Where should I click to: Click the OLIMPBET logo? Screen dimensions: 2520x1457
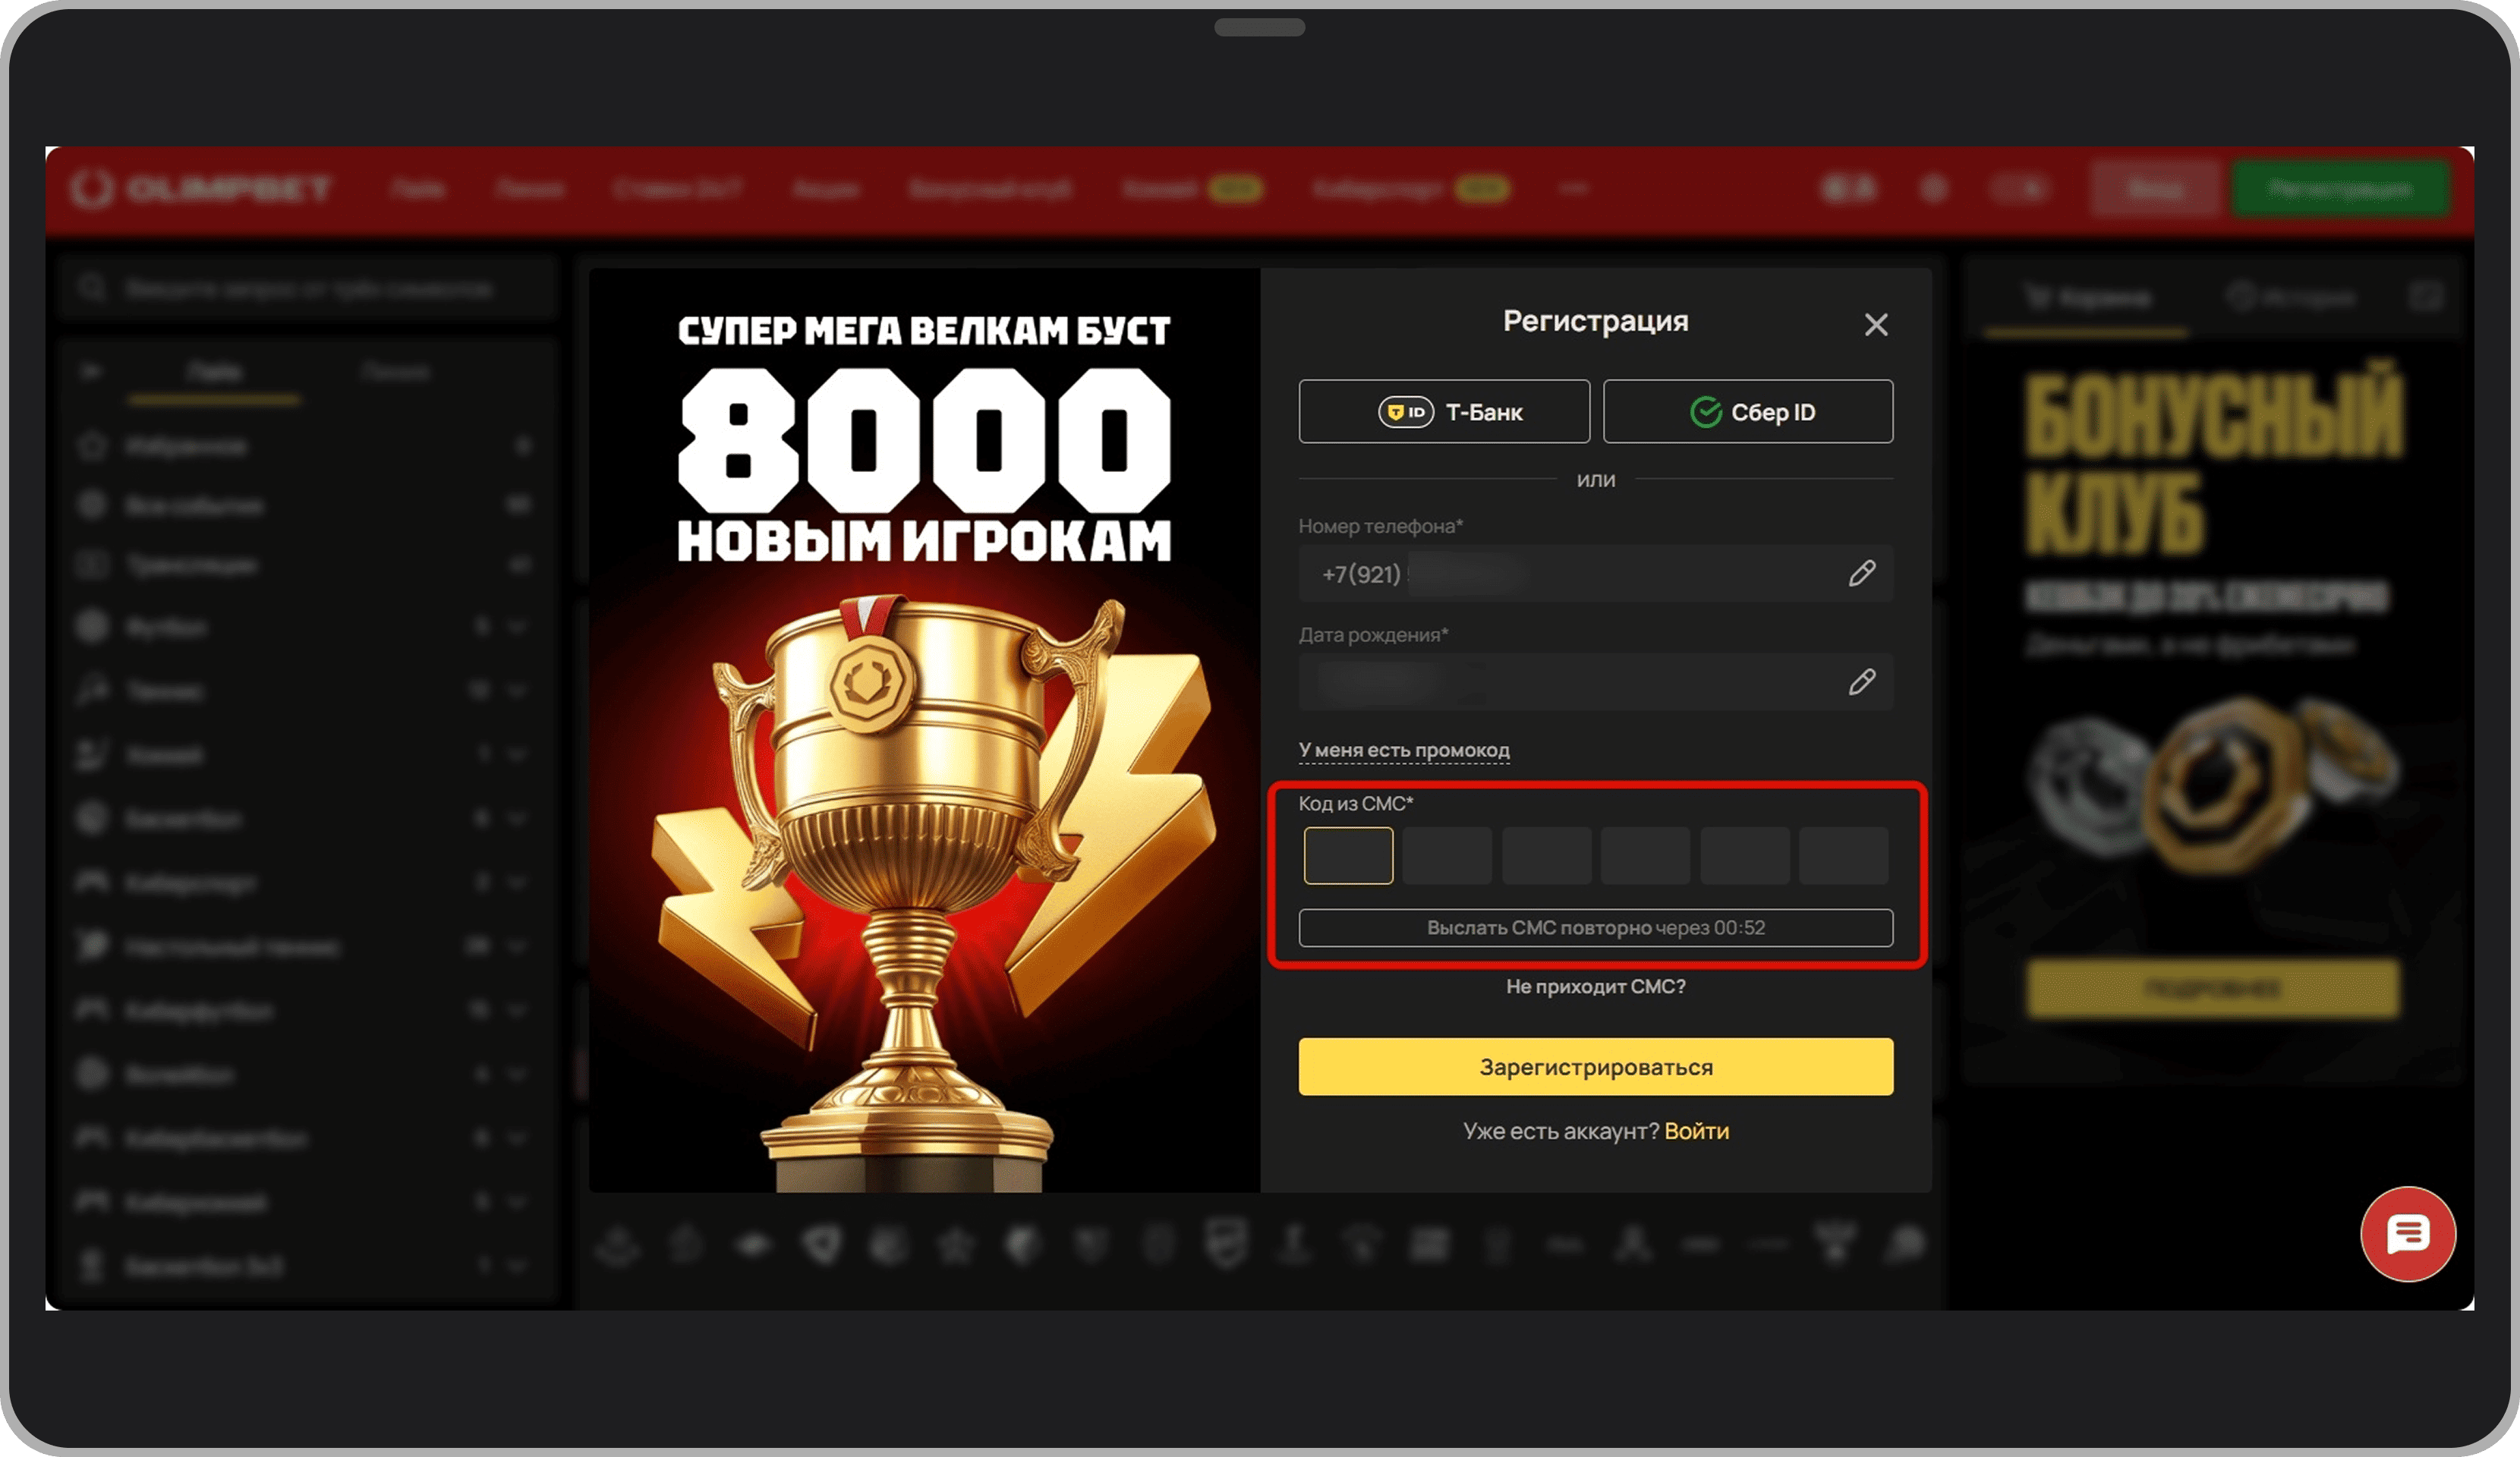200,188
